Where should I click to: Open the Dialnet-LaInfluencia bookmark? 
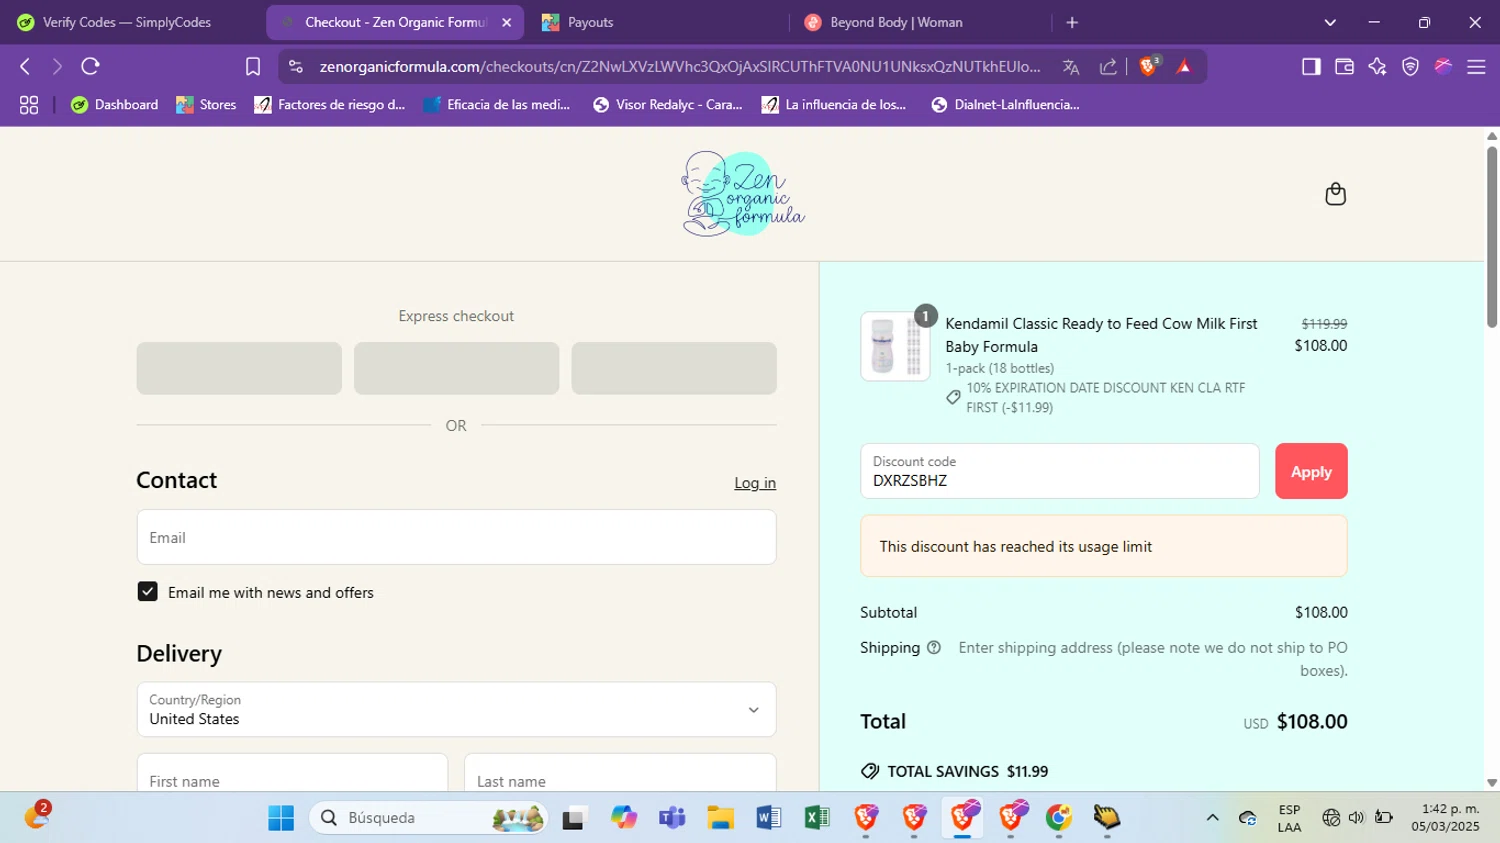pyautogui.click(x=1006, y=105)
